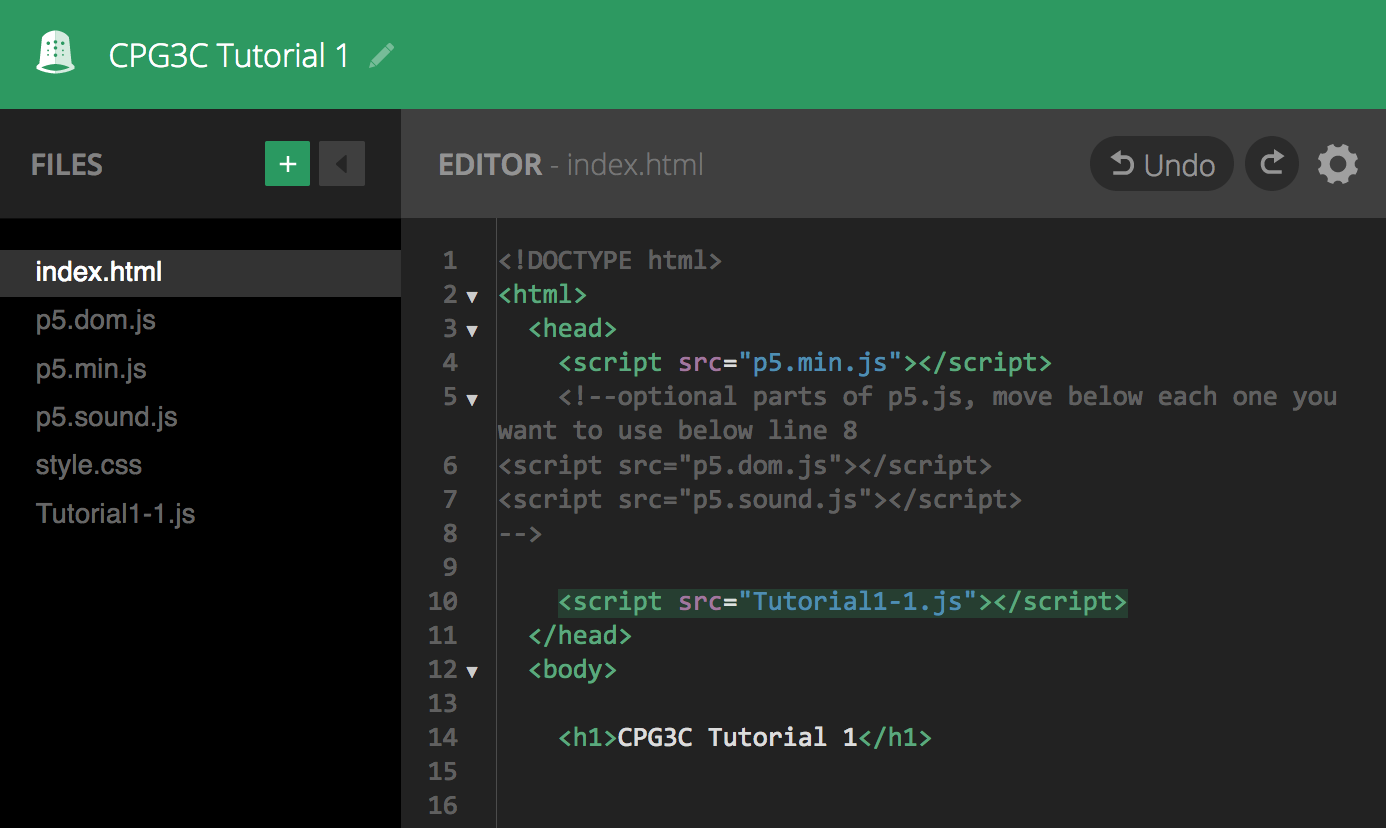Open p5.min.js file
The height and width of the screenshot is (828, 1386).
pos(91,369)
